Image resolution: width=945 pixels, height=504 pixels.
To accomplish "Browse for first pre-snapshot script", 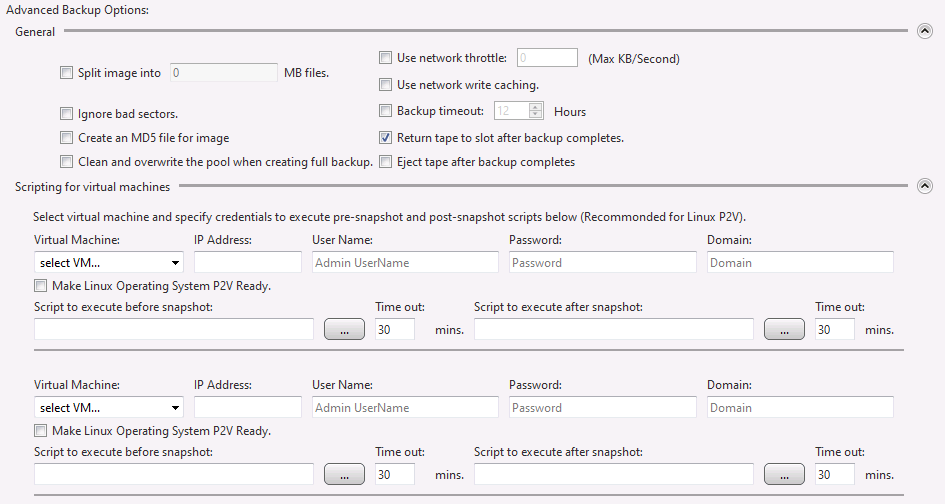I will (344, 330).
